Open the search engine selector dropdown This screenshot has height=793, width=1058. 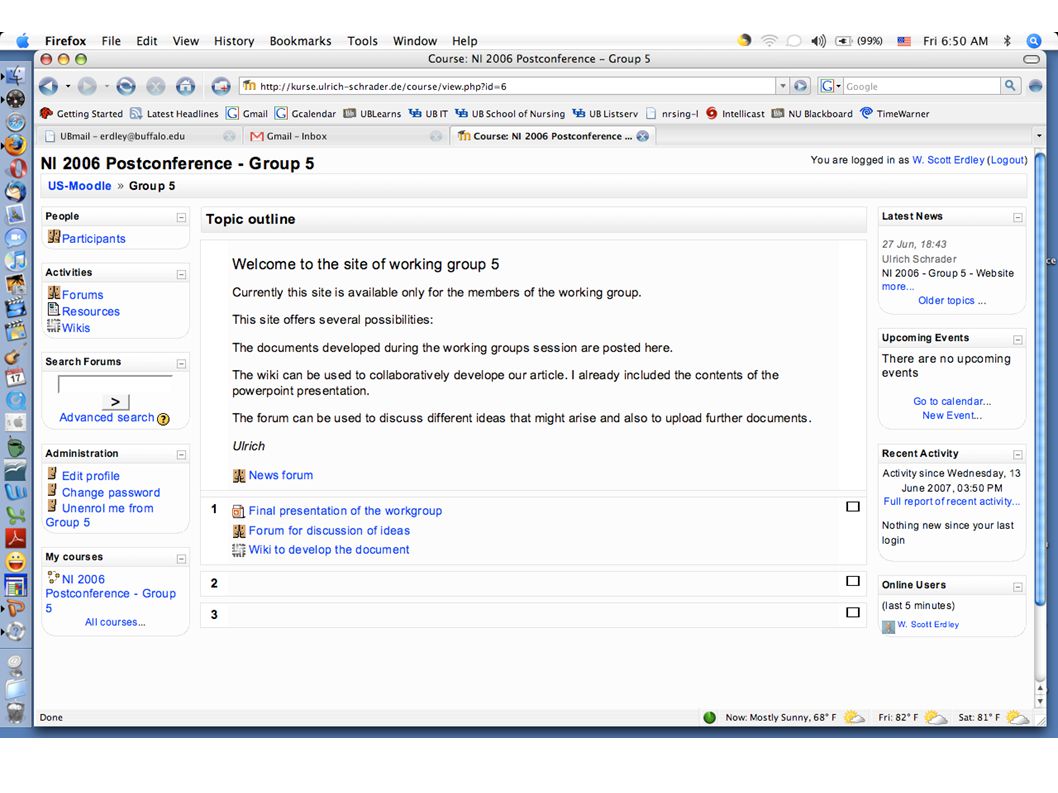pyautogui.click(x=830, y=86)
